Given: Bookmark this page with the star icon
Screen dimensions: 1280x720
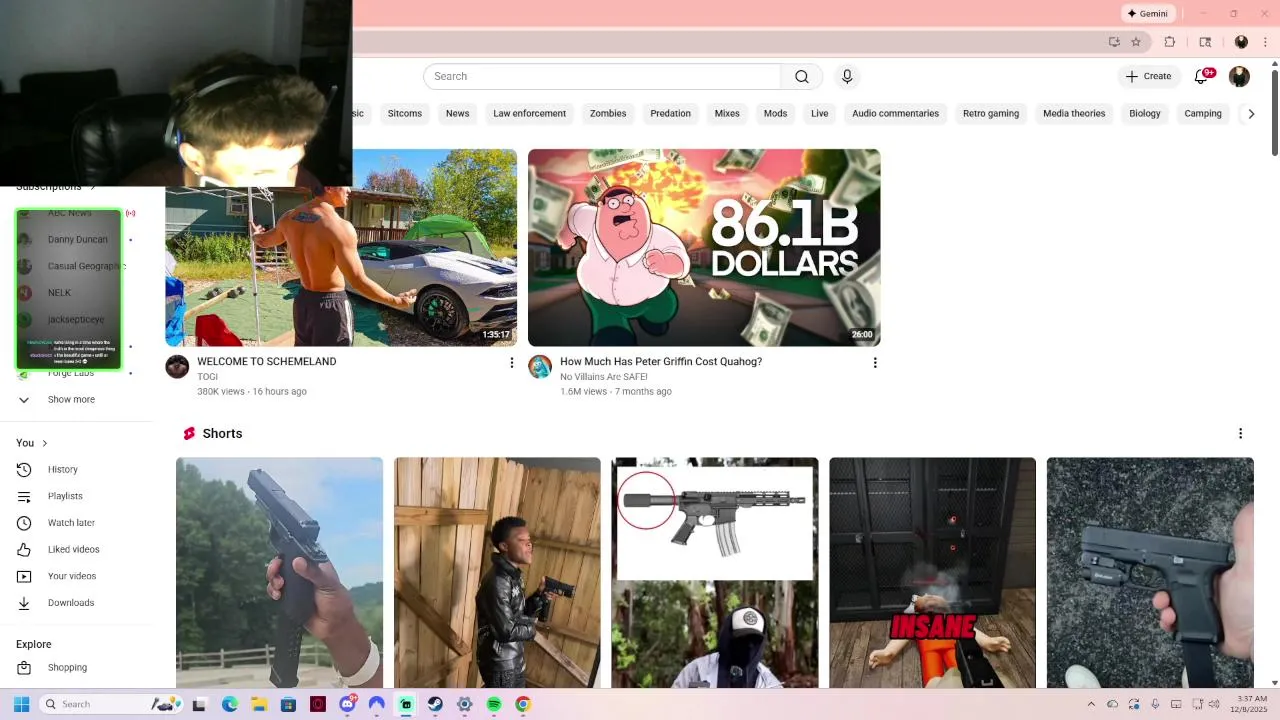Looking at the screenshot, I should point(1136,42).
